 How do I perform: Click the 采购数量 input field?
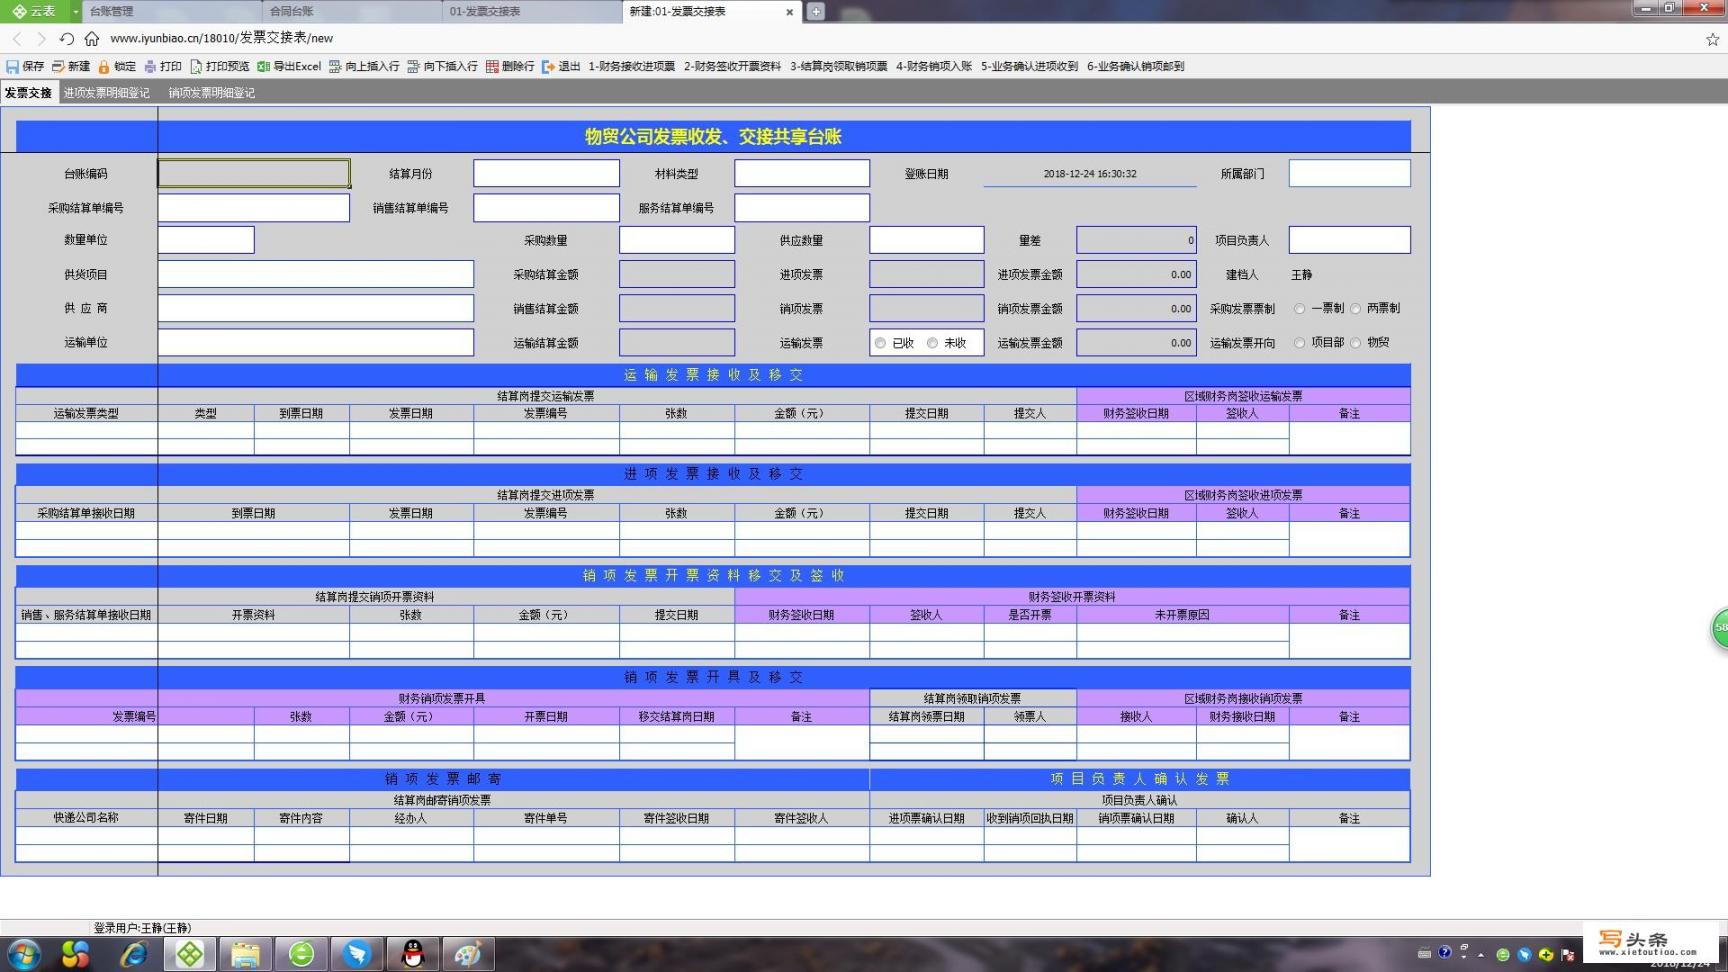pos(677,240)
